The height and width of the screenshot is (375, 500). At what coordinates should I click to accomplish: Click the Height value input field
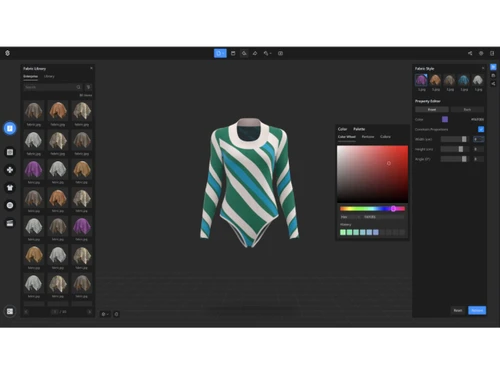(x=479, y=149)
